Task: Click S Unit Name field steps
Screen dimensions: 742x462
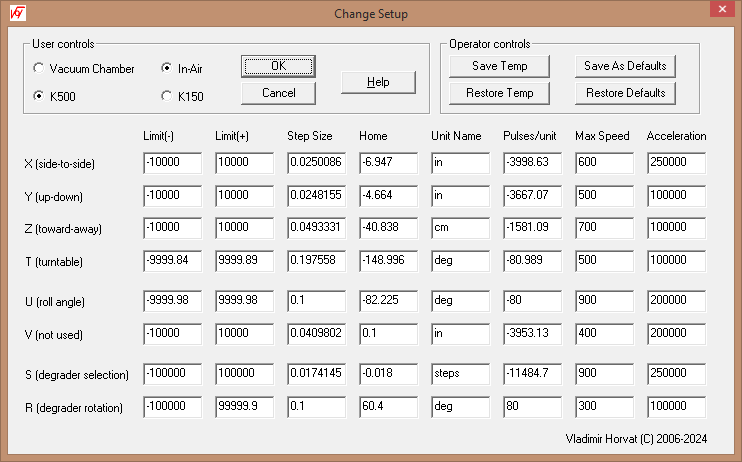Action: 460,374
